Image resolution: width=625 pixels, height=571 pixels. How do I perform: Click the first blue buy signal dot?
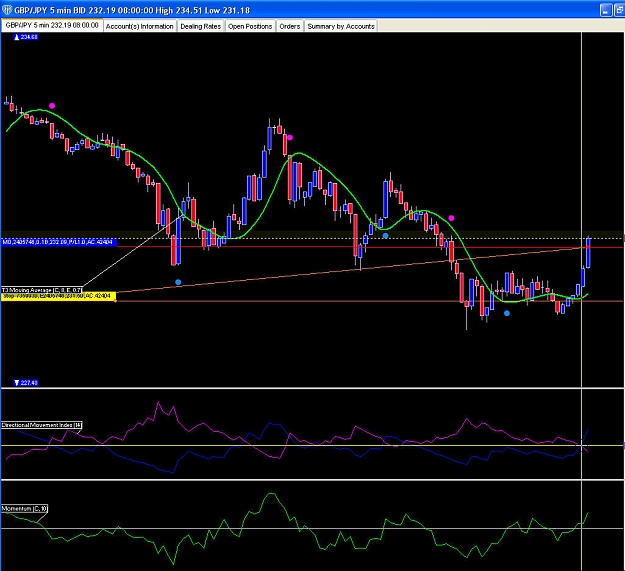point(178,282)
